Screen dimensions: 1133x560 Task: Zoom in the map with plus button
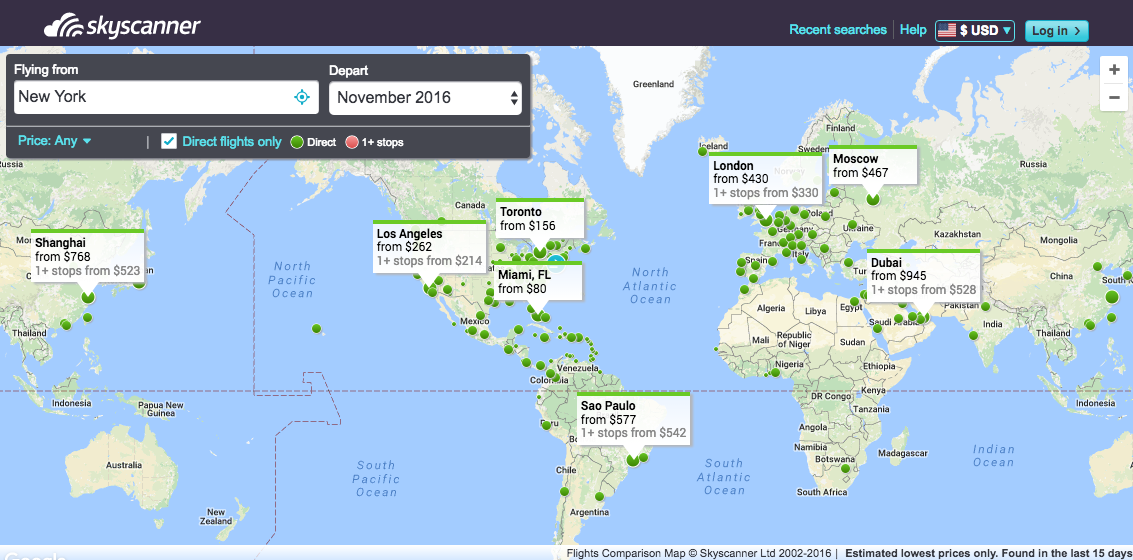(1113, 70)
